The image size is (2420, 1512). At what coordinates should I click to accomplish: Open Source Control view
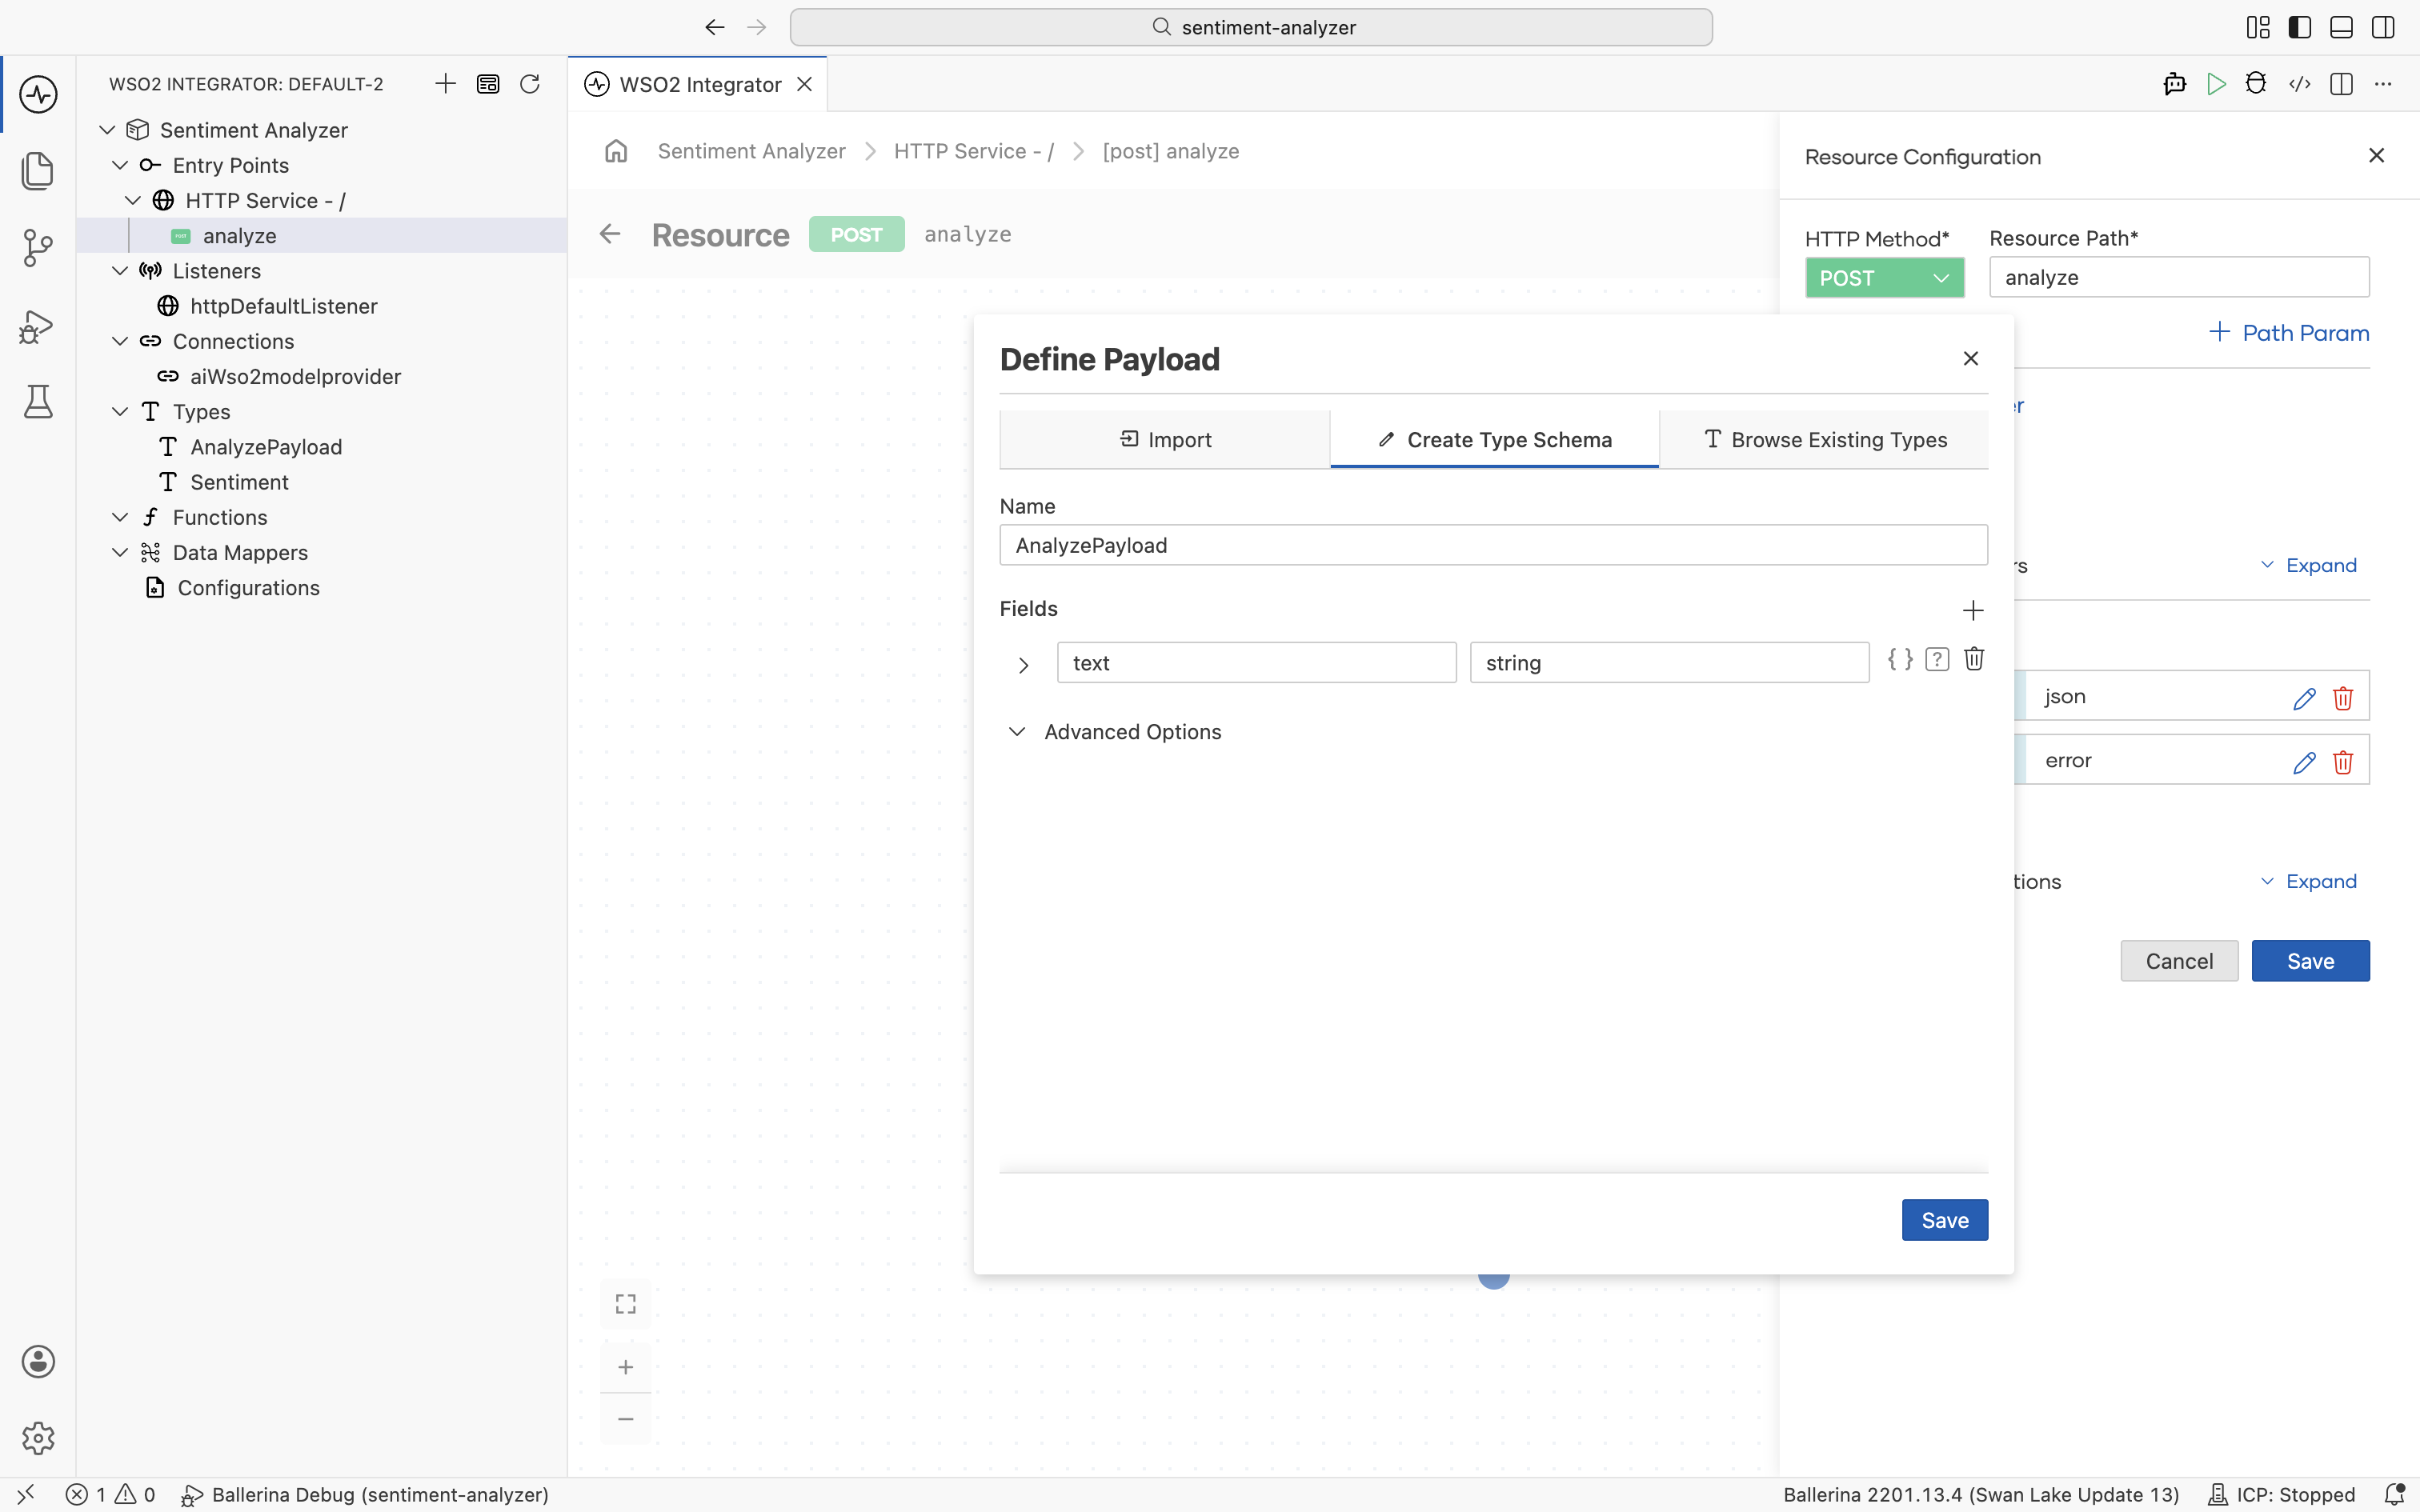pyautogui.click(x=38, y=247)
